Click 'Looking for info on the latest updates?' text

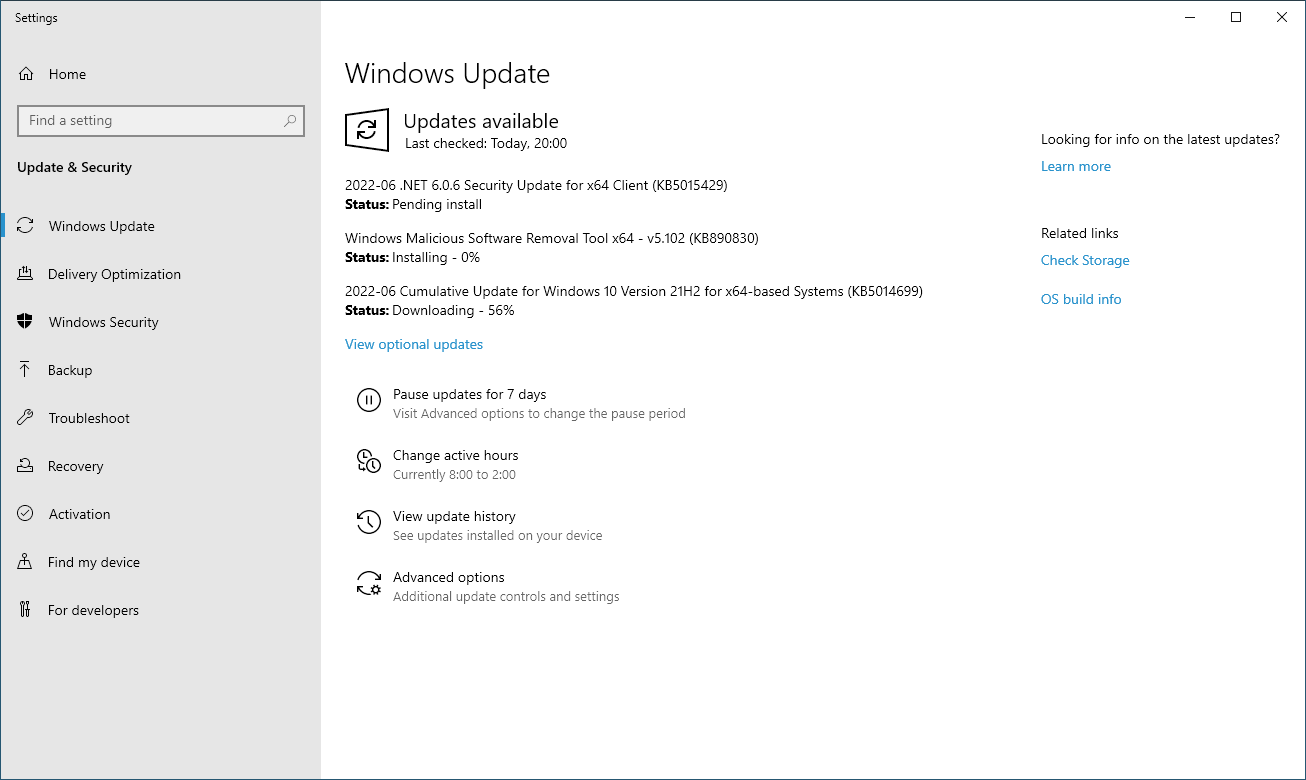point(1160,139)
